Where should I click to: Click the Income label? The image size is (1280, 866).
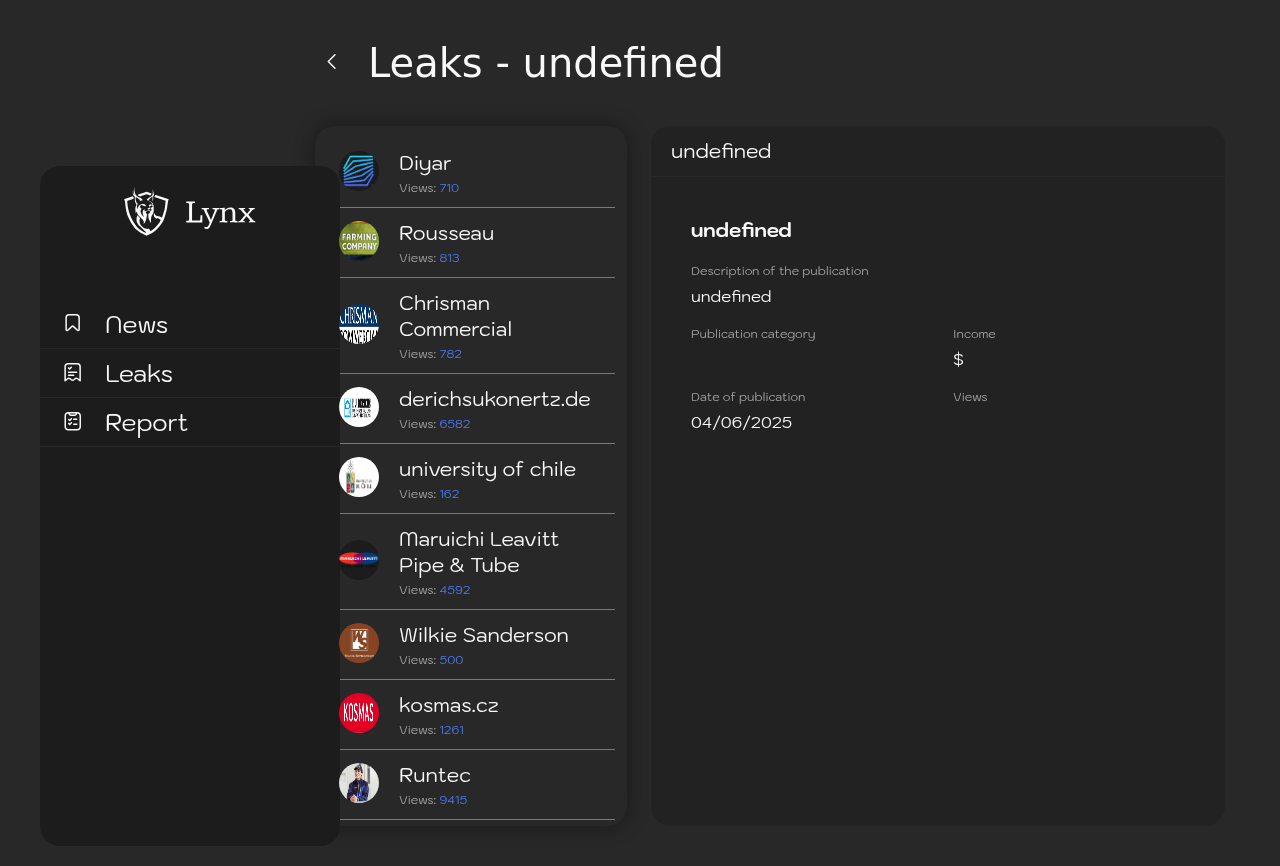point(974,334)
